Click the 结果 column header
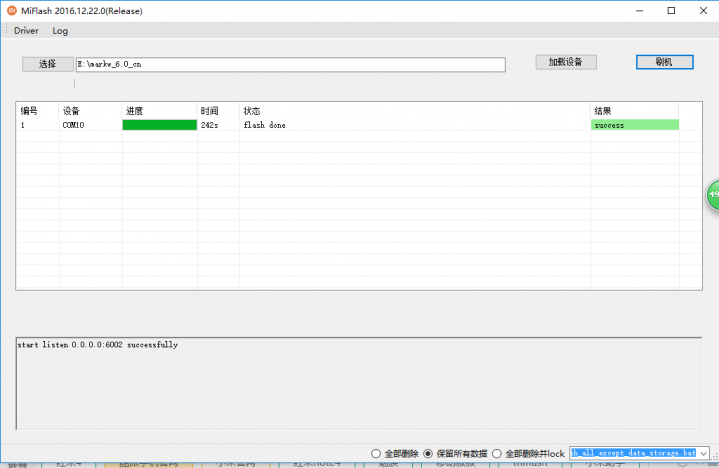Screen dimensions: 719x468 click(635, 111)
